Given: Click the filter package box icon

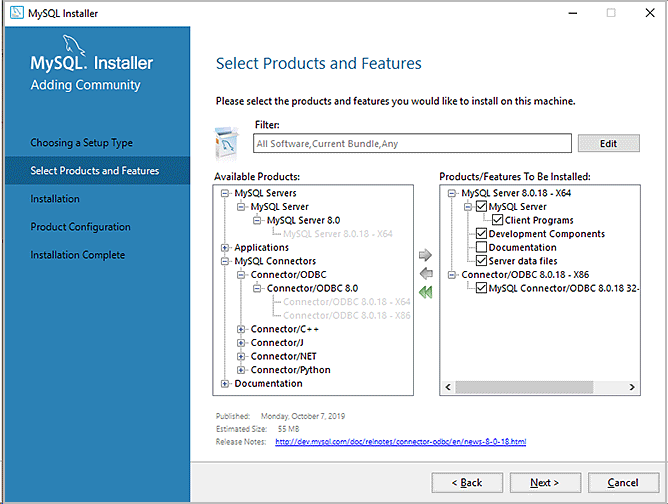Looking at the screenshot, I should pos(227,144).
